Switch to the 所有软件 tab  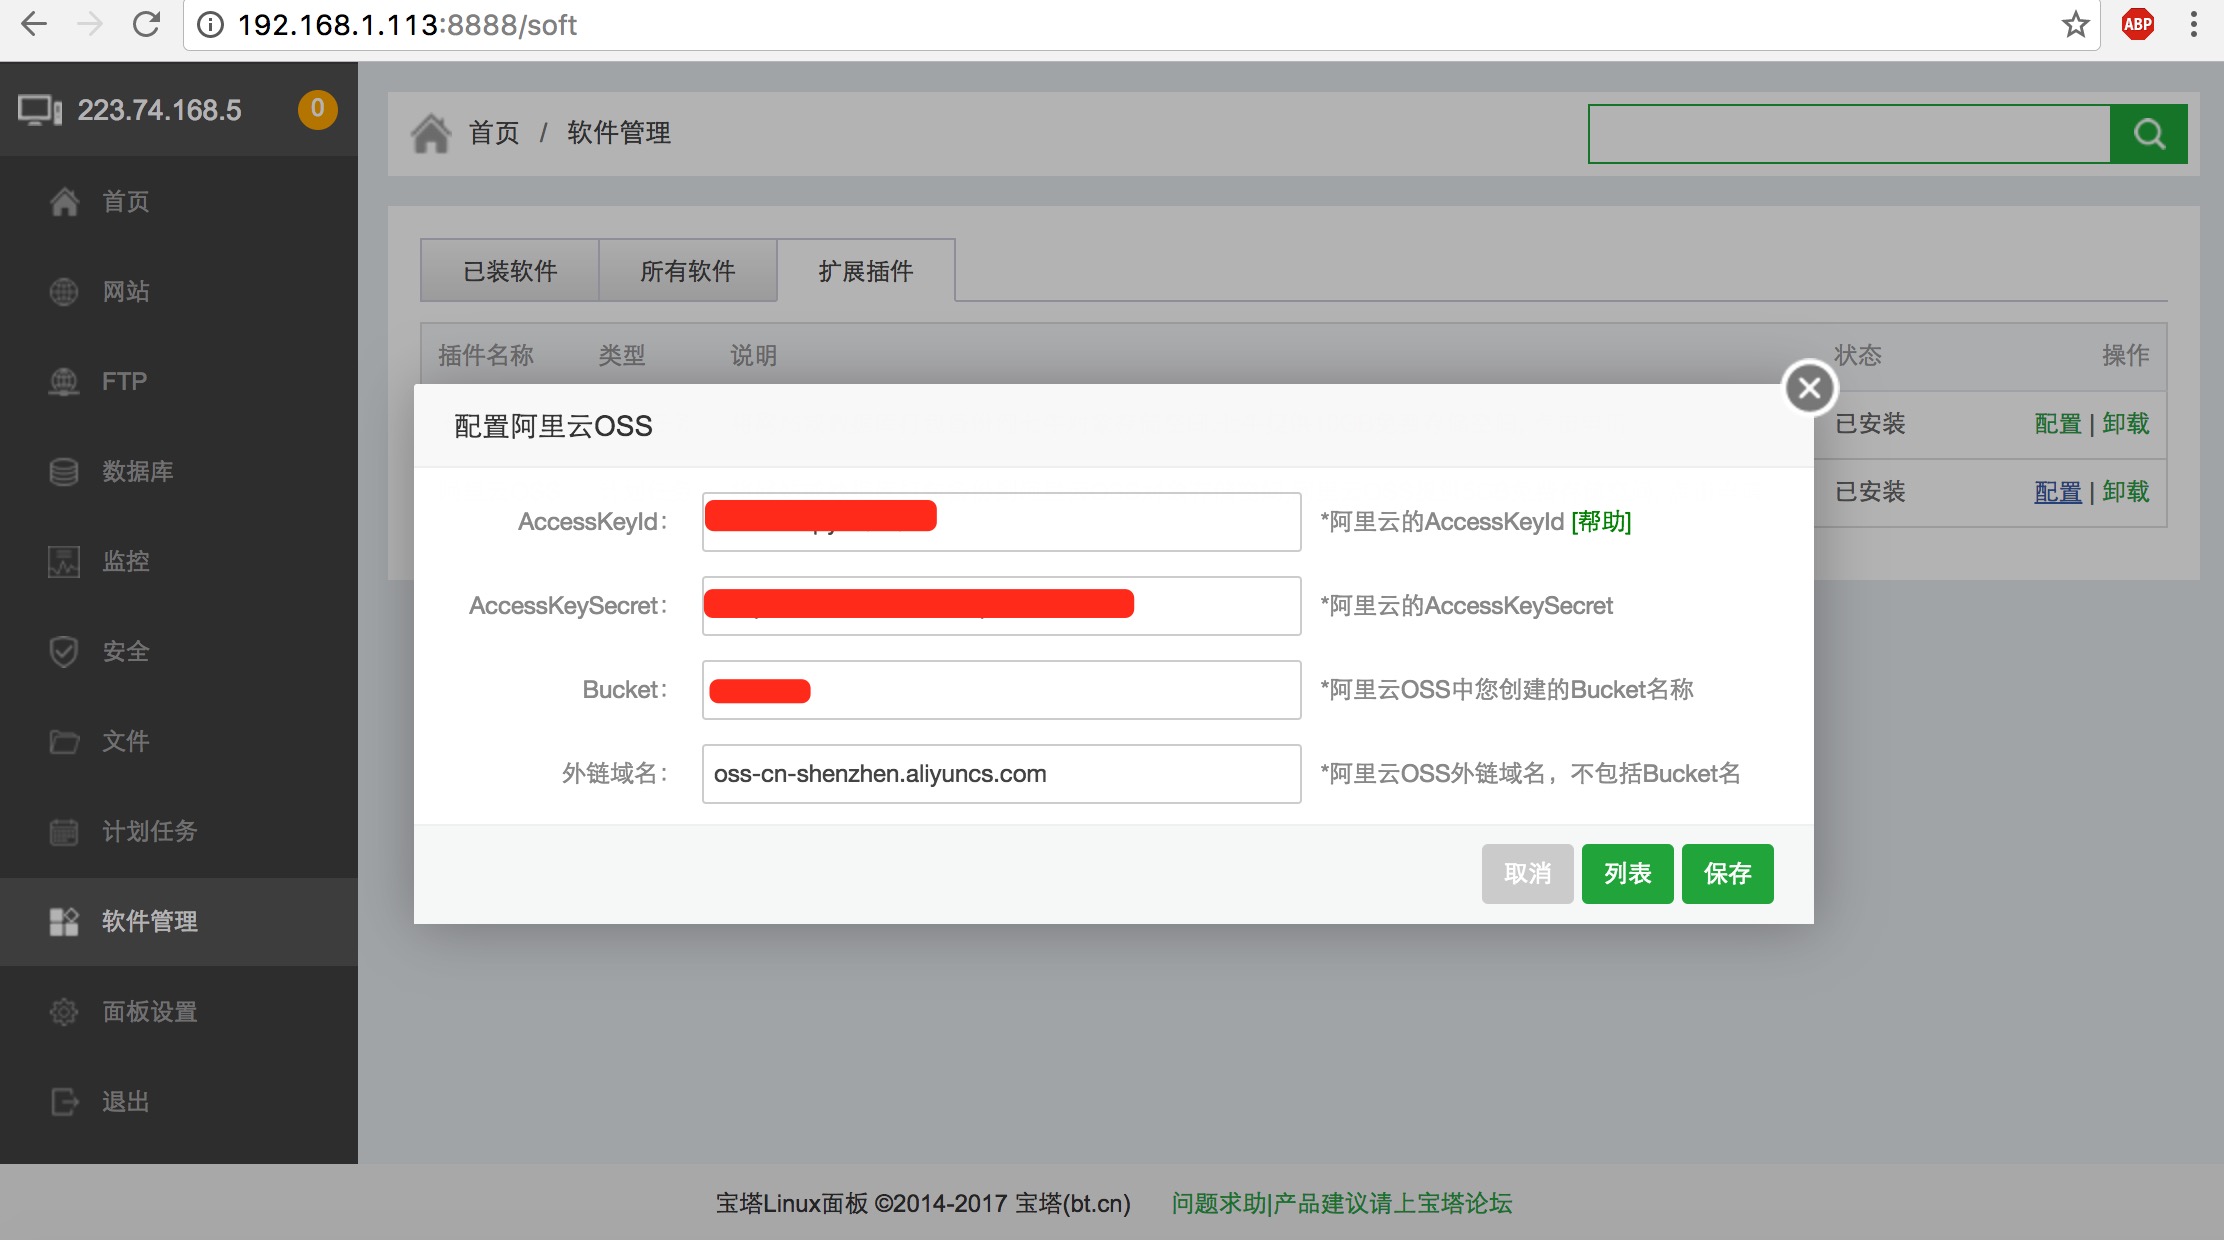[x=688, y=270]
